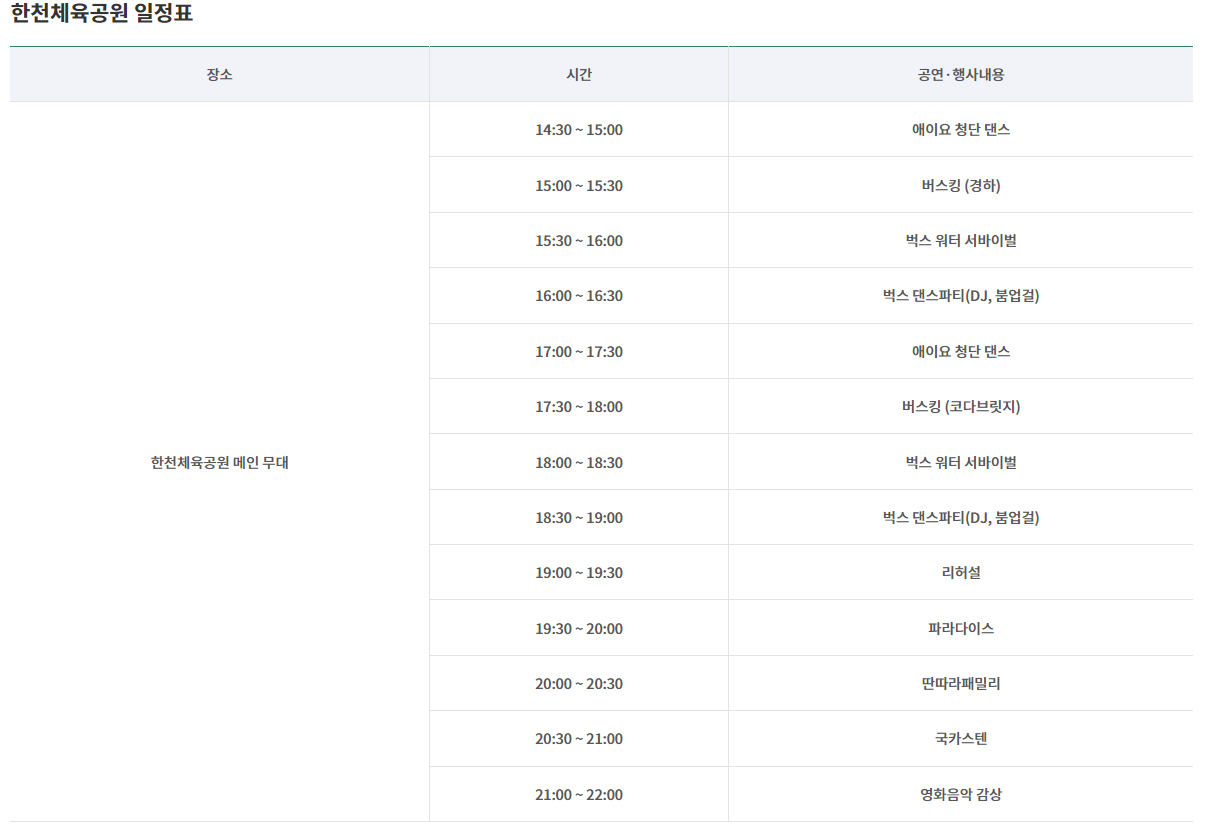Screen dimensions: 1212x825
Task: Click the 딴따라패밀리 event cell
Action: point(961,683)
